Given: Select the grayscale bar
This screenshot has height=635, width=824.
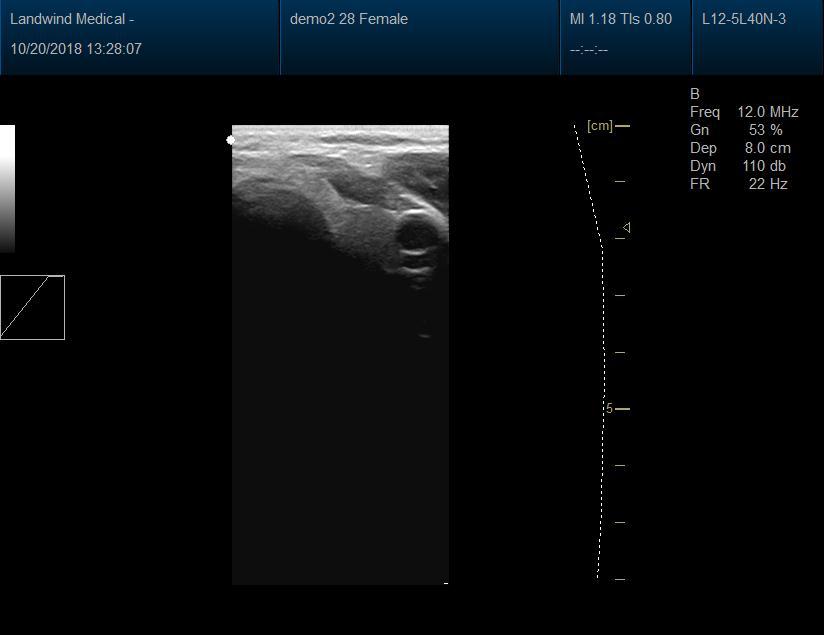Looking at the screenshot, I should click(7, 189).
